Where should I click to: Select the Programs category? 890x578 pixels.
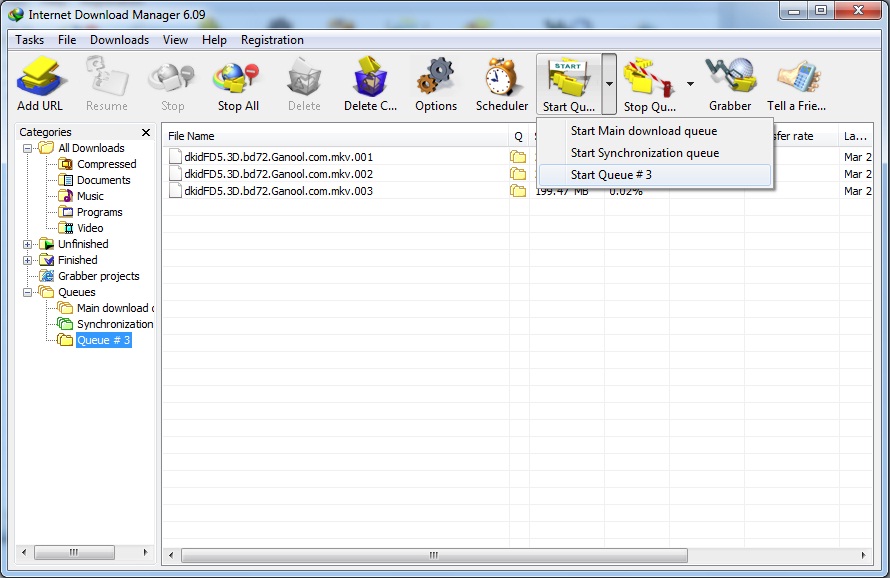pyautogui.click(x=99, y=212)
